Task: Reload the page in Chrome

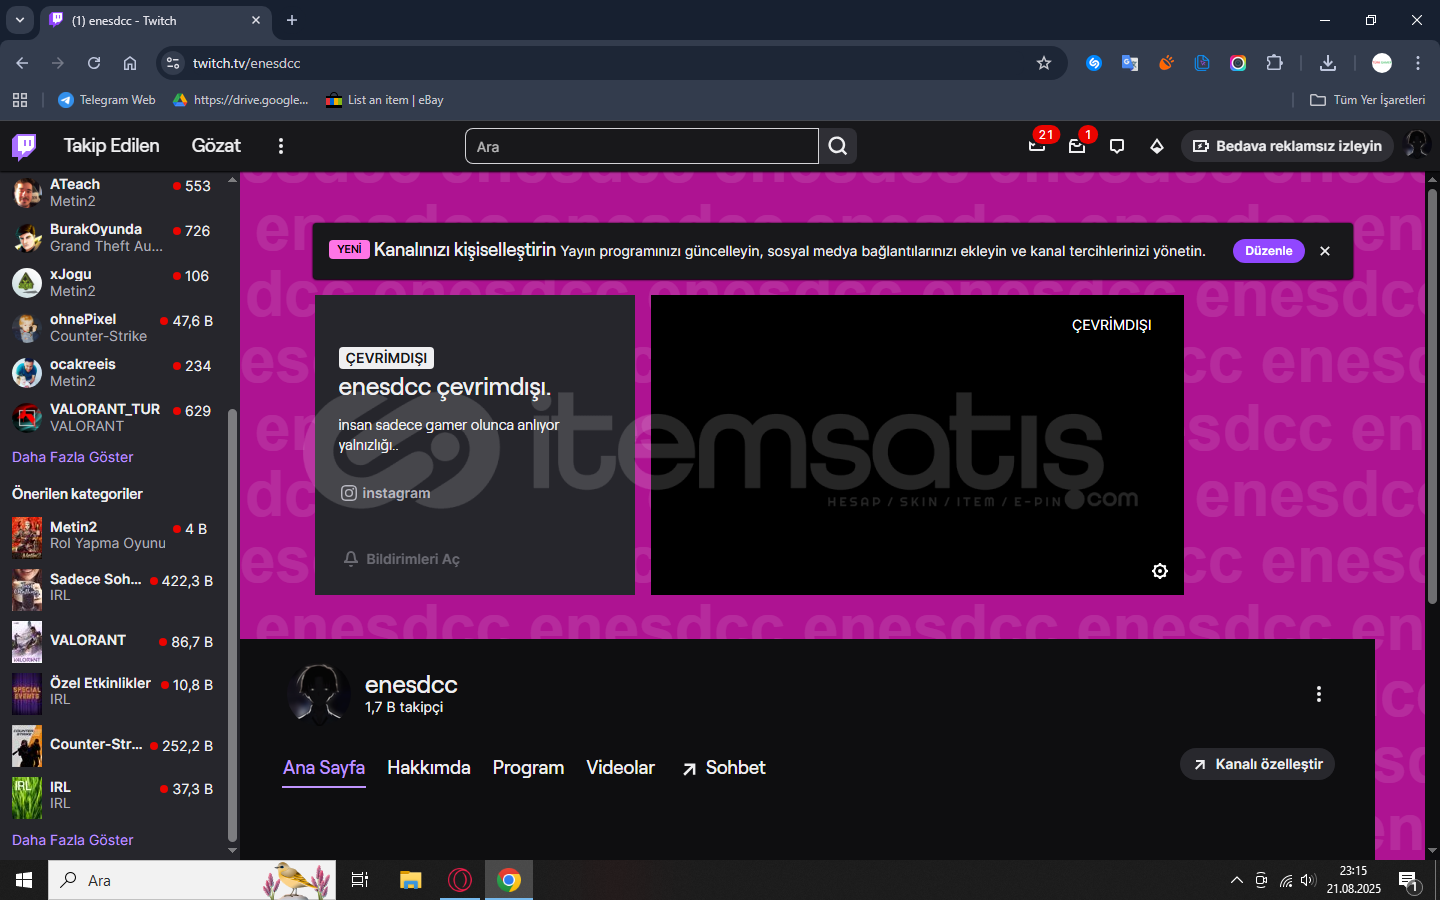Action: [x=94, y=63]
